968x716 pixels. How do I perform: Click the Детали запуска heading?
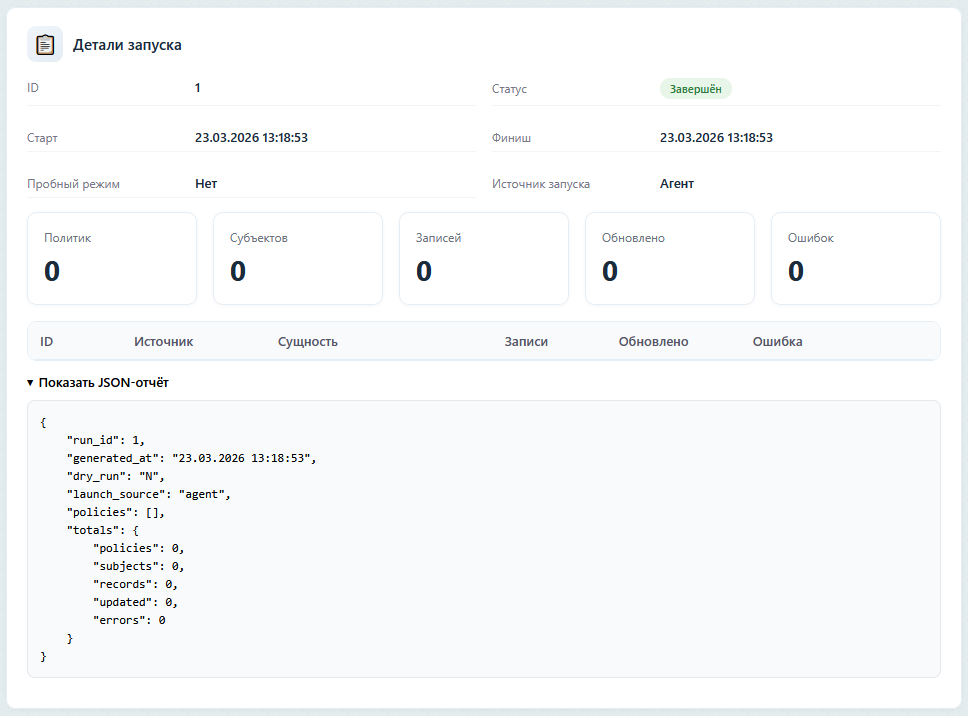coord(127,45)
